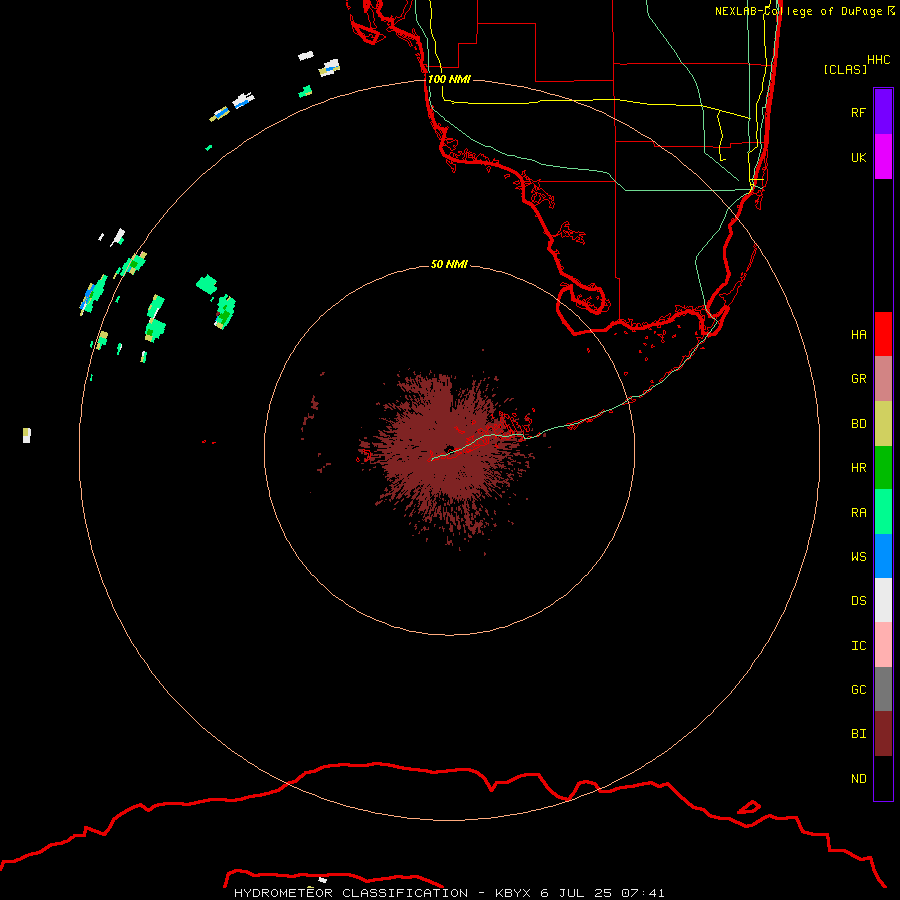The height and width of the screenshot is (900, 900).
Task: Select the GR pink legend swatch
Action: (x=883, y=378)
